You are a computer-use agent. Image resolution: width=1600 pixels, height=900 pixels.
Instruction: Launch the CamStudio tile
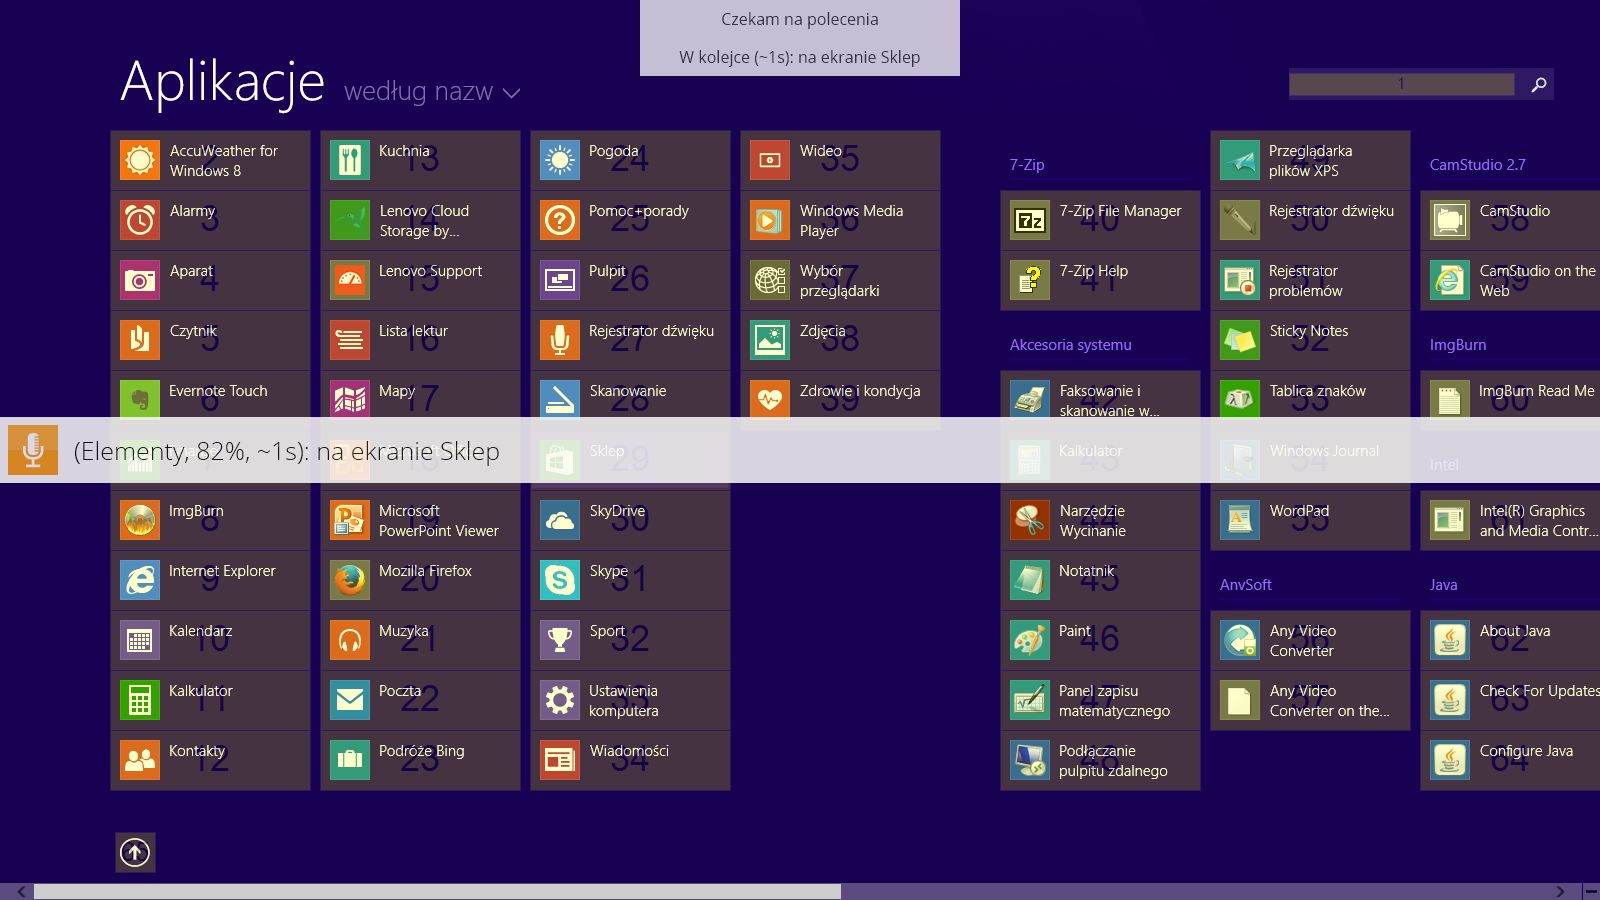1510,220
